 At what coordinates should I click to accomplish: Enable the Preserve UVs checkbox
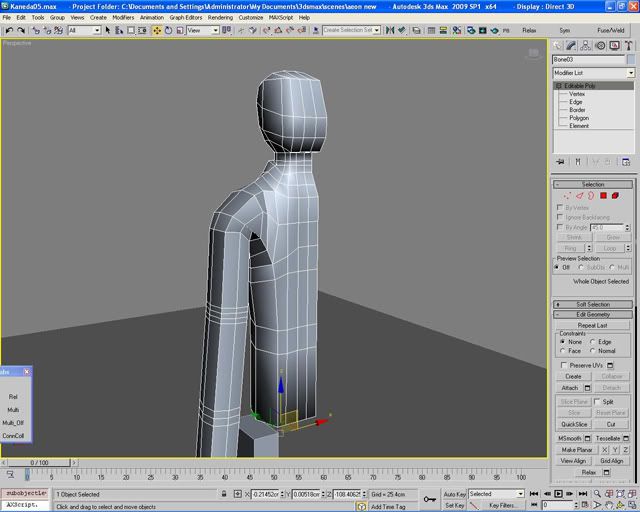click(x=563, y=365)
